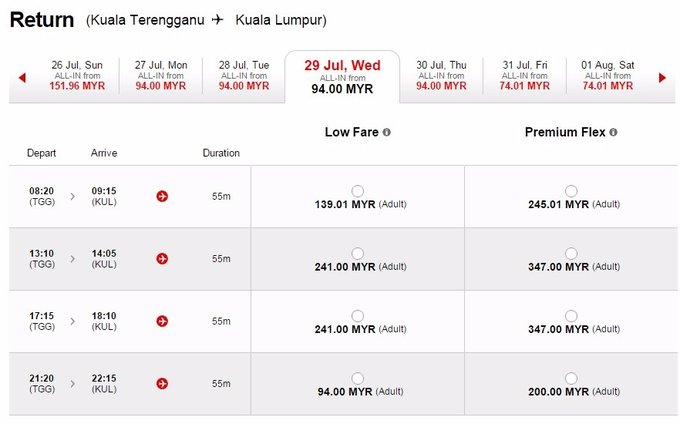This screenshot has width=680, height=424.
Task: Switch to the 26 Jul, Sun date tab
Action: pyautogui.click(x=77, y=76)
